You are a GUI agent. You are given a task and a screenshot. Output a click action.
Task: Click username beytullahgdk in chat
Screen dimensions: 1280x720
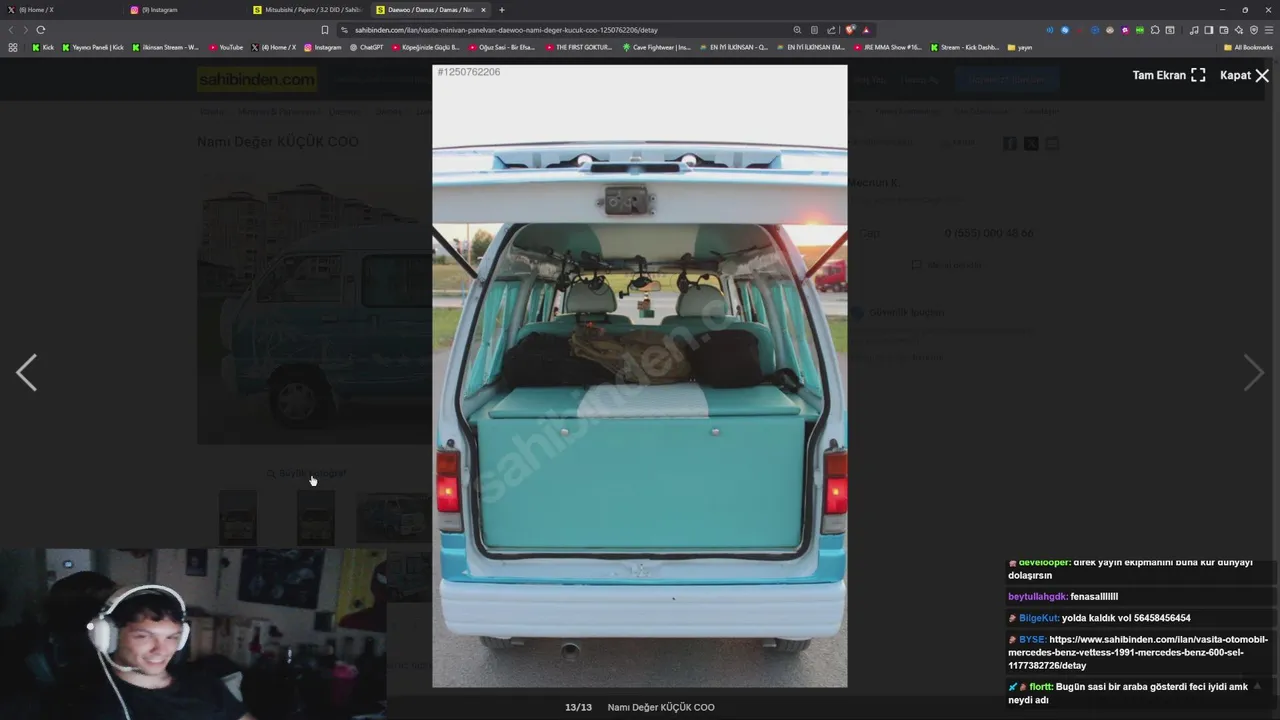coord(1037,597)
